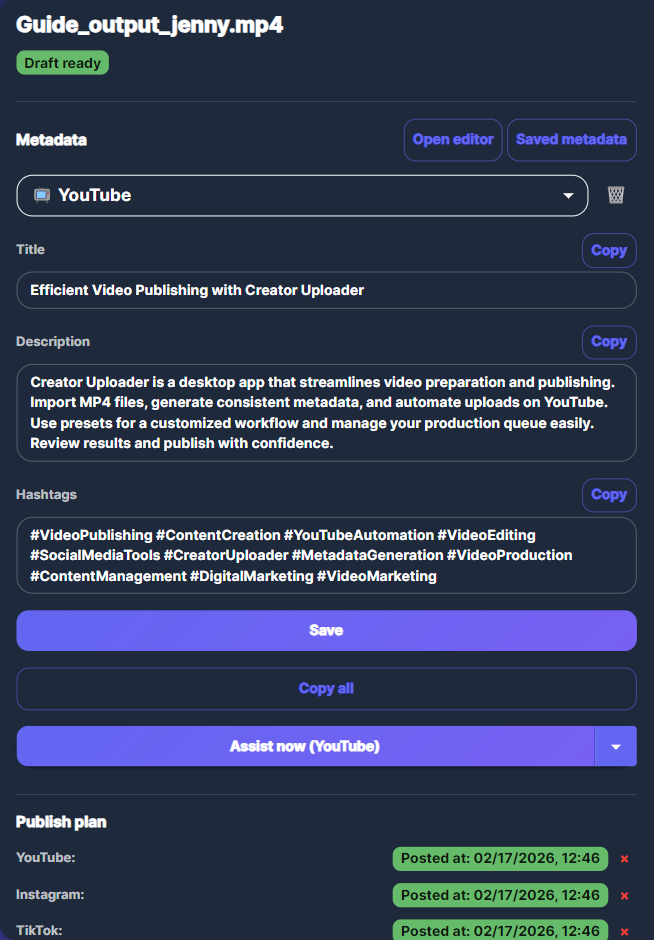Copy the Title field

tap(608, 250)
